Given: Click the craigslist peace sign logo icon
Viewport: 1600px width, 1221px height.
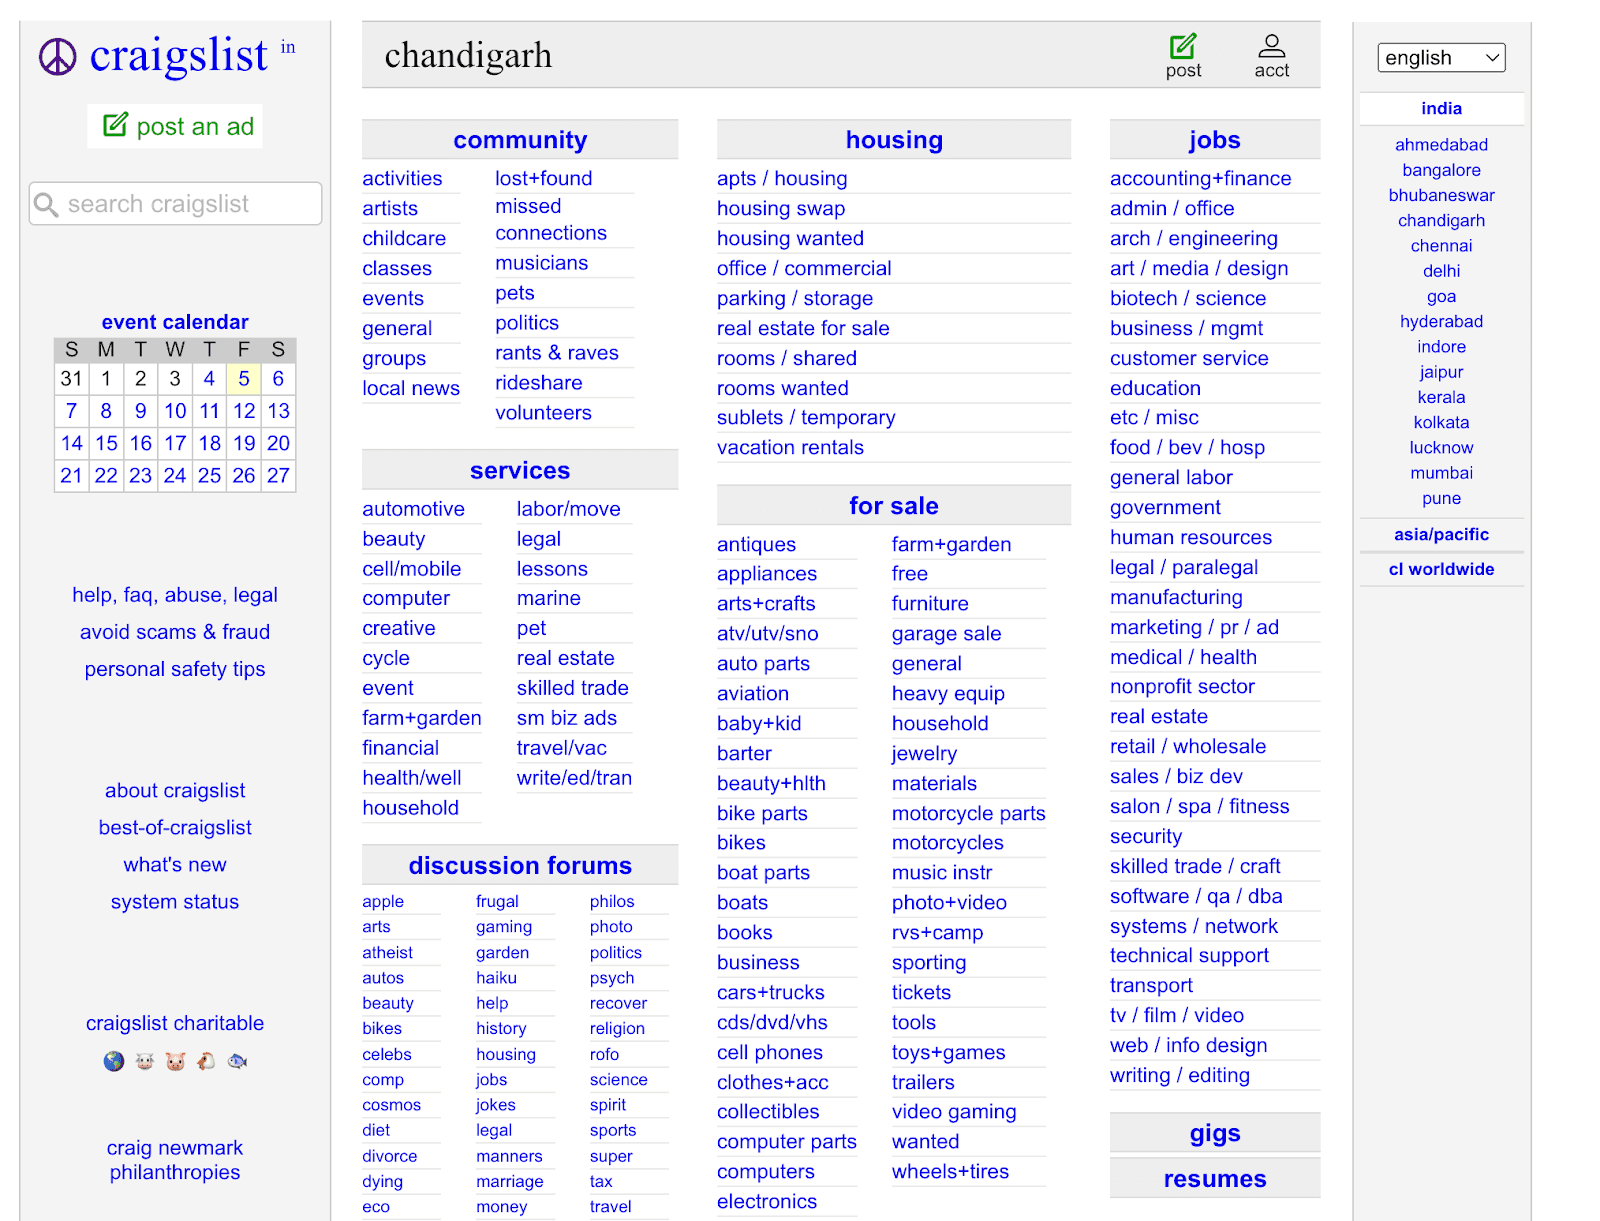Looking at the screenshot, I should [x=58, y=57].
